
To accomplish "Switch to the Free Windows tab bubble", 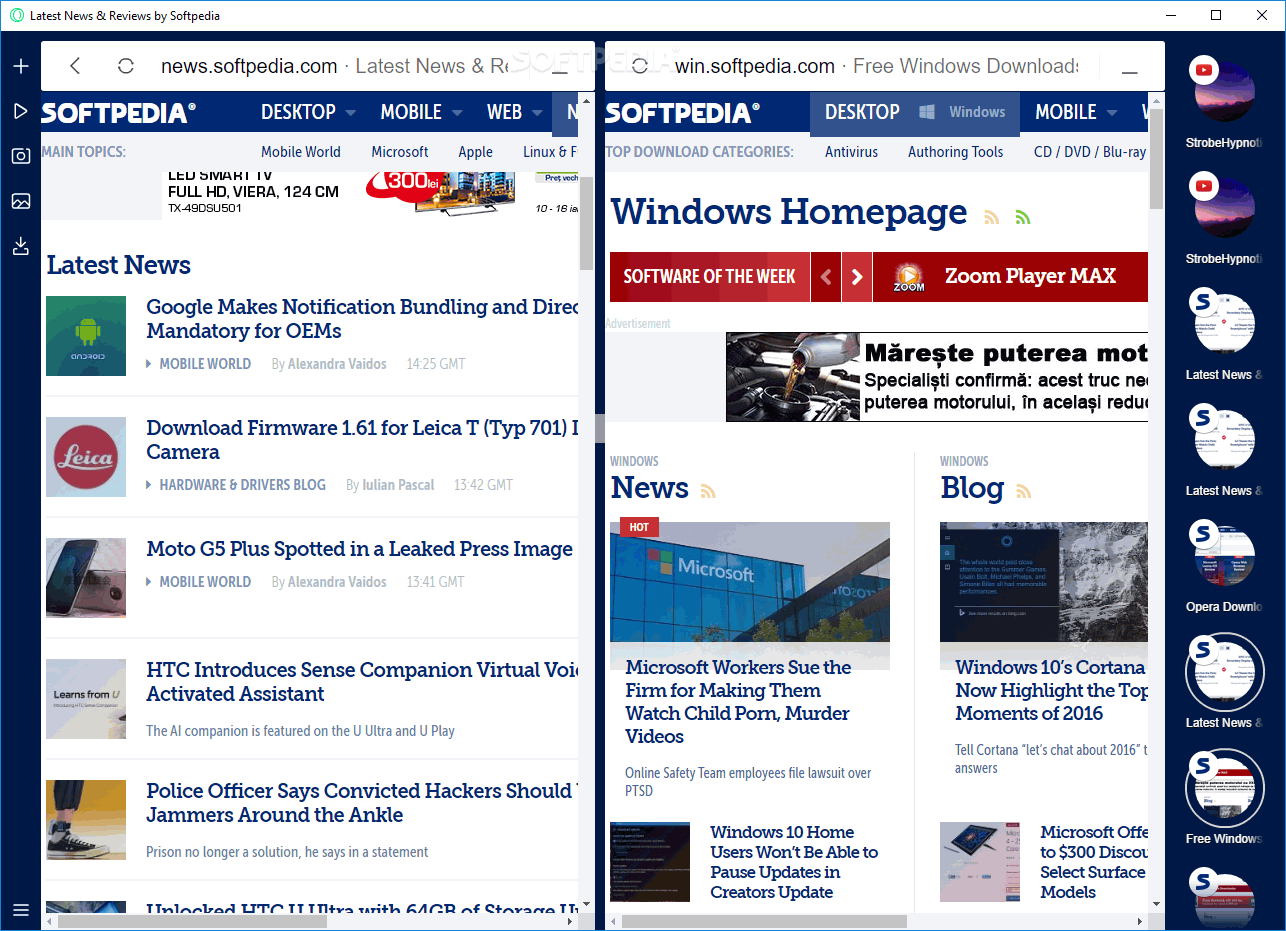I will tap(1224, 787).
